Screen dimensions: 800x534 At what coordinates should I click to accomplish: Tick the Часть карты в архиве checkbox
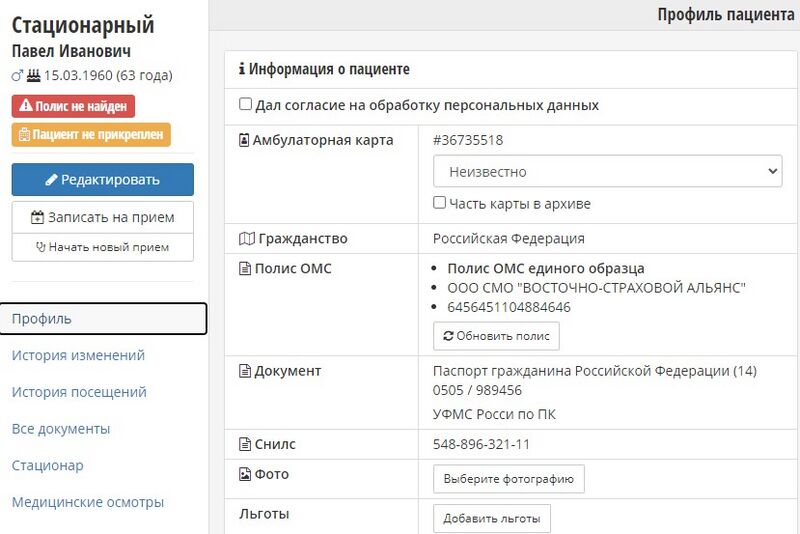[439, 202]
